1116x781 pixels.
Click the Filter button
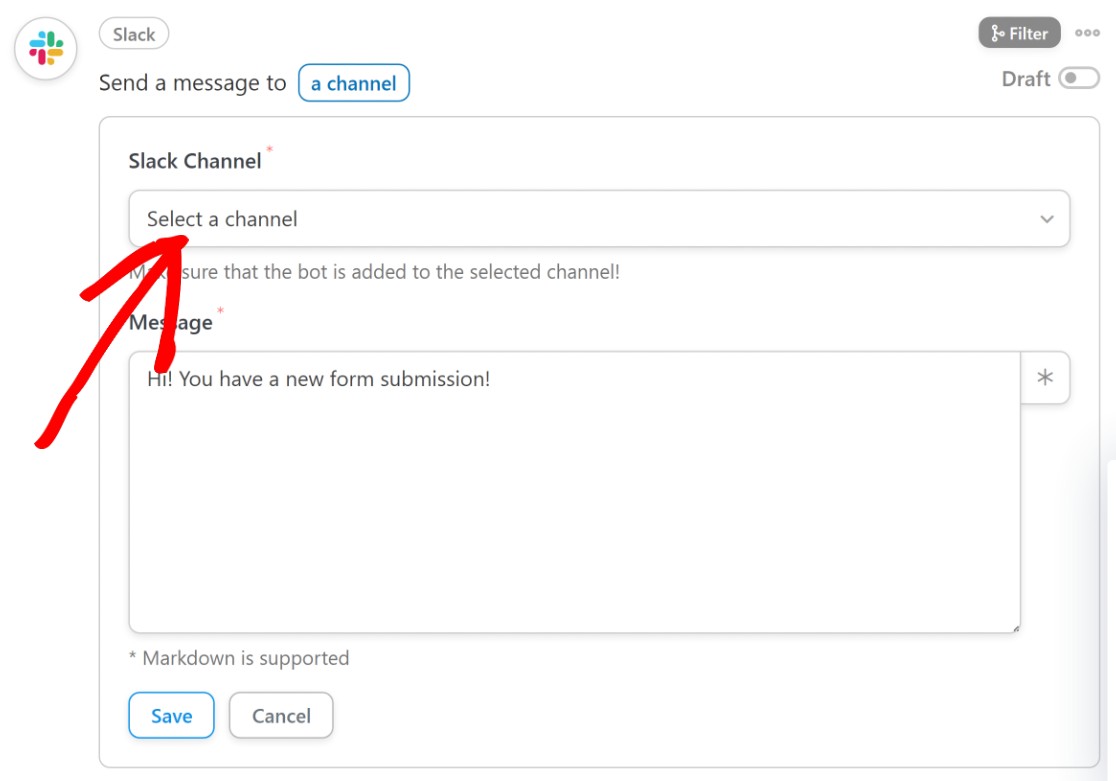(x=1019, y=33)
